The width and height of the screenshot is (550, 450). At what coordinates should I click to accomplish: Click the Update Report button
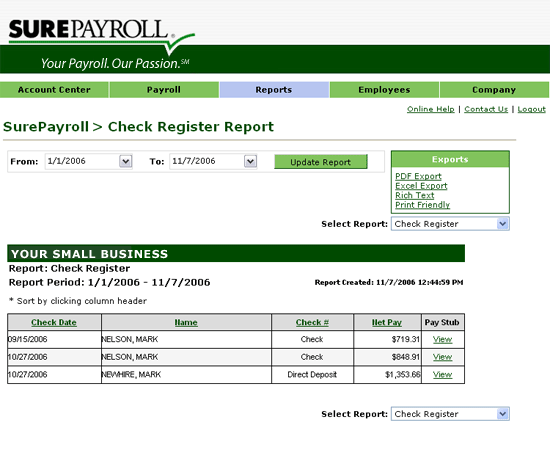[x=321, y=162]
